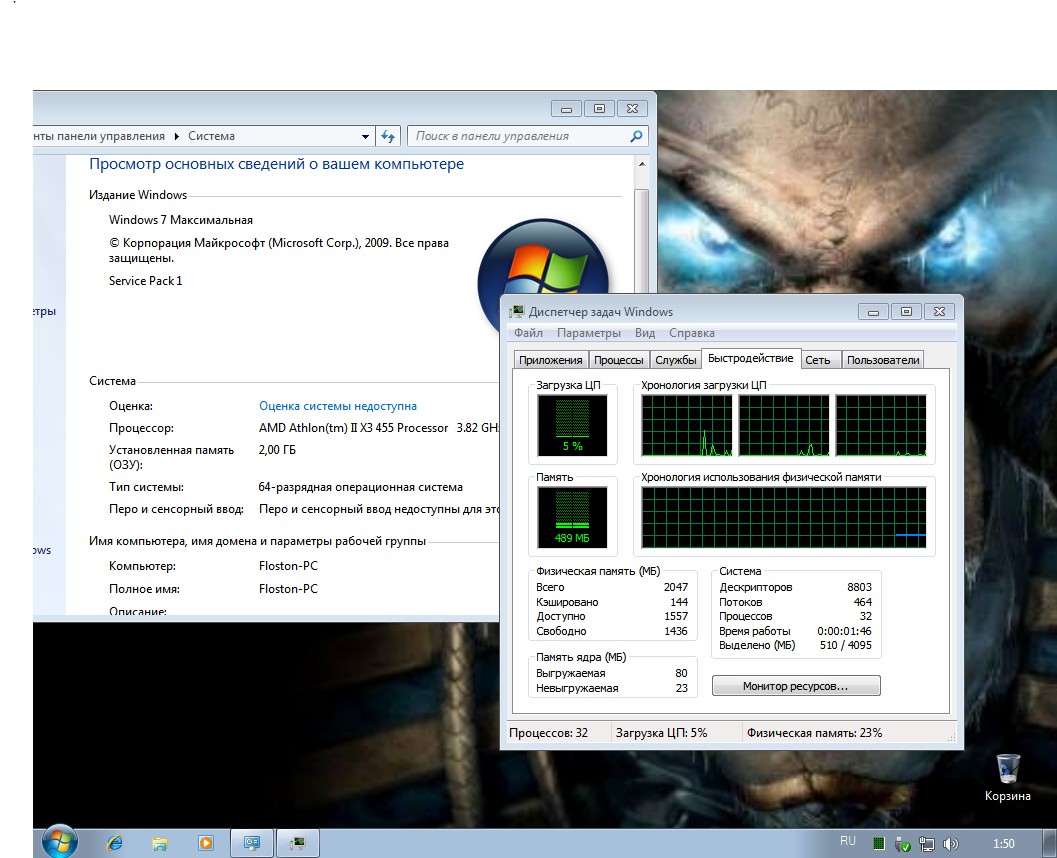Click the Процессов: 32 status bar entry

point(548,733)
